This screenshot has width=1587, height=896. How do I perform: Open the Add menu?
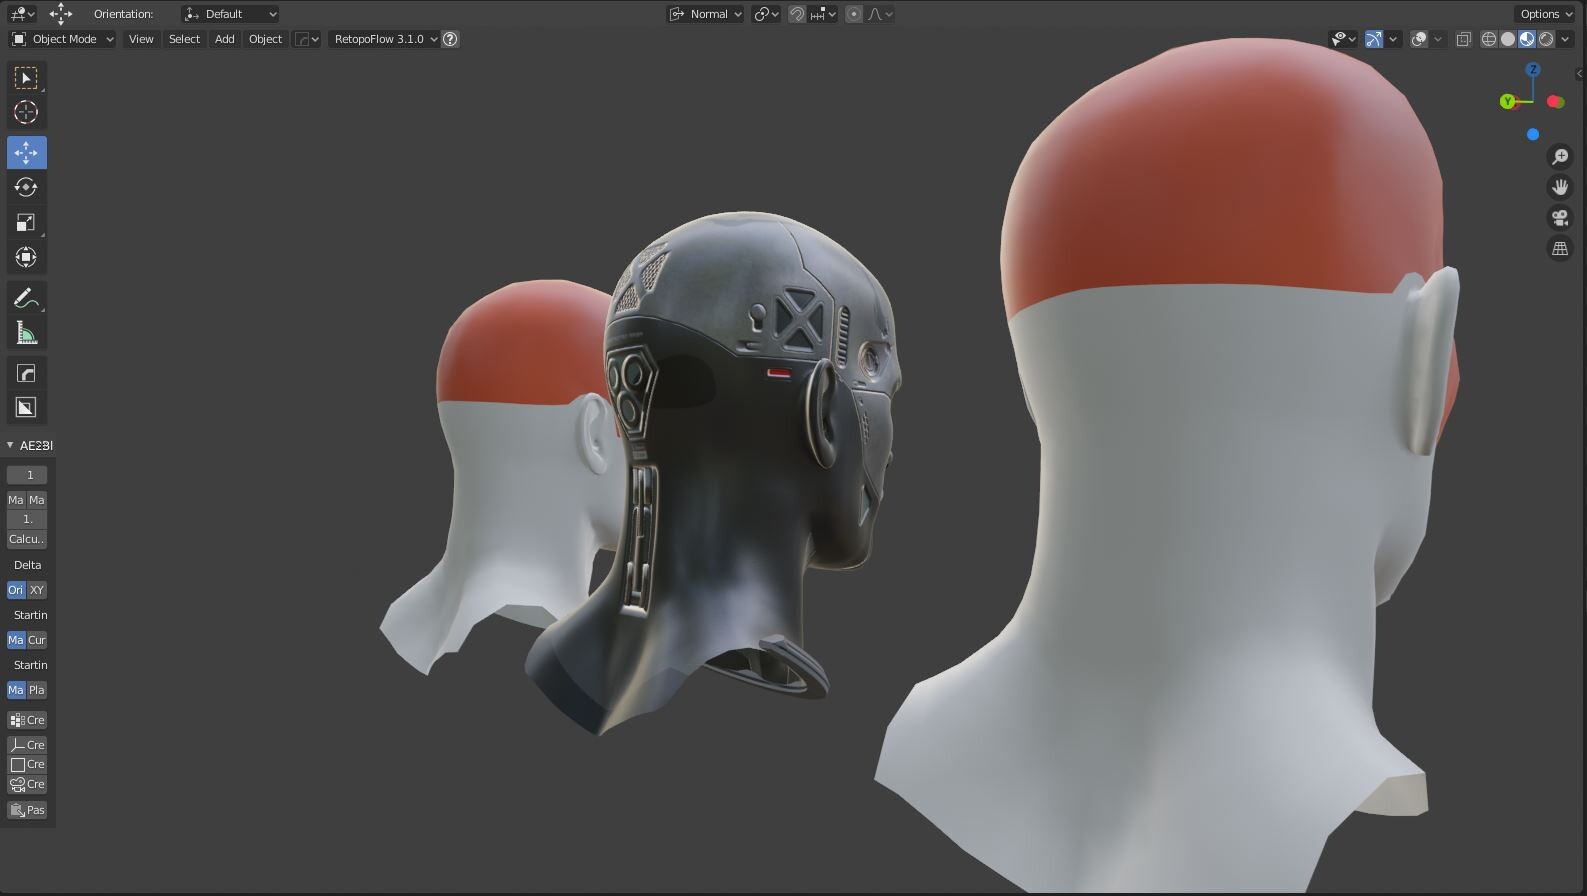pos(224,39)
